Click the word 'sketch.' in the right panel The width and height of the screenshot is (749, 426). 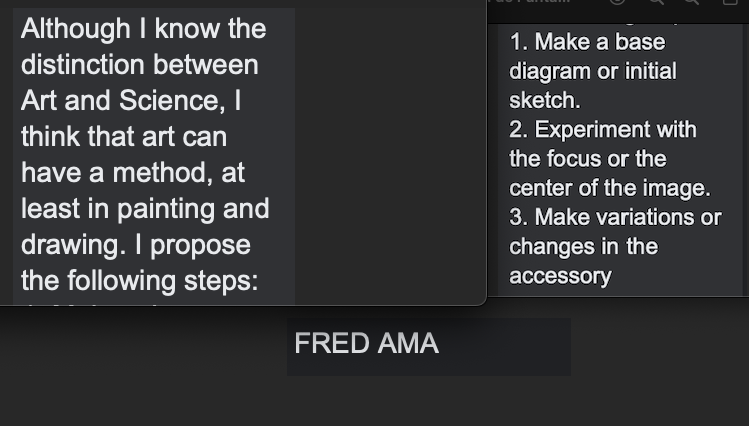tap(545, 101)
